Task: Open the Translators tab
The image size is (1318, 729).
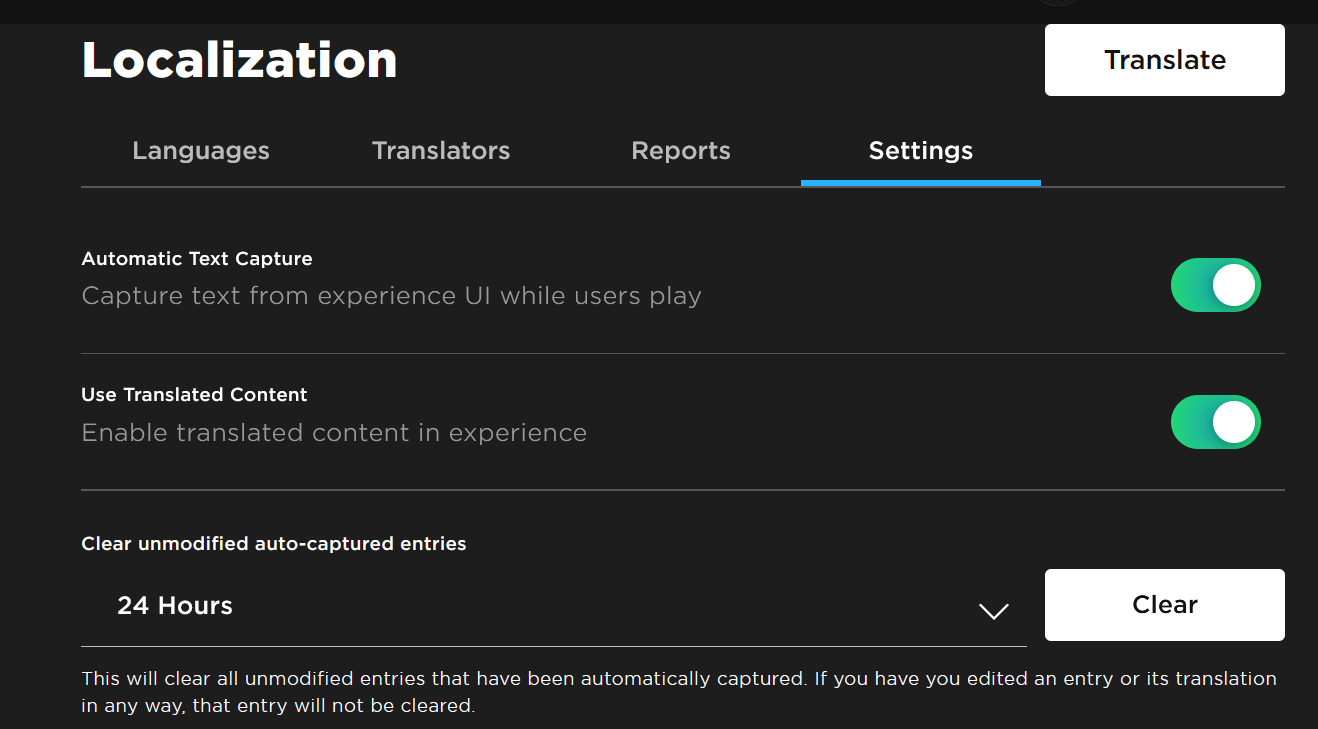Action: click(x=440, y=150)
